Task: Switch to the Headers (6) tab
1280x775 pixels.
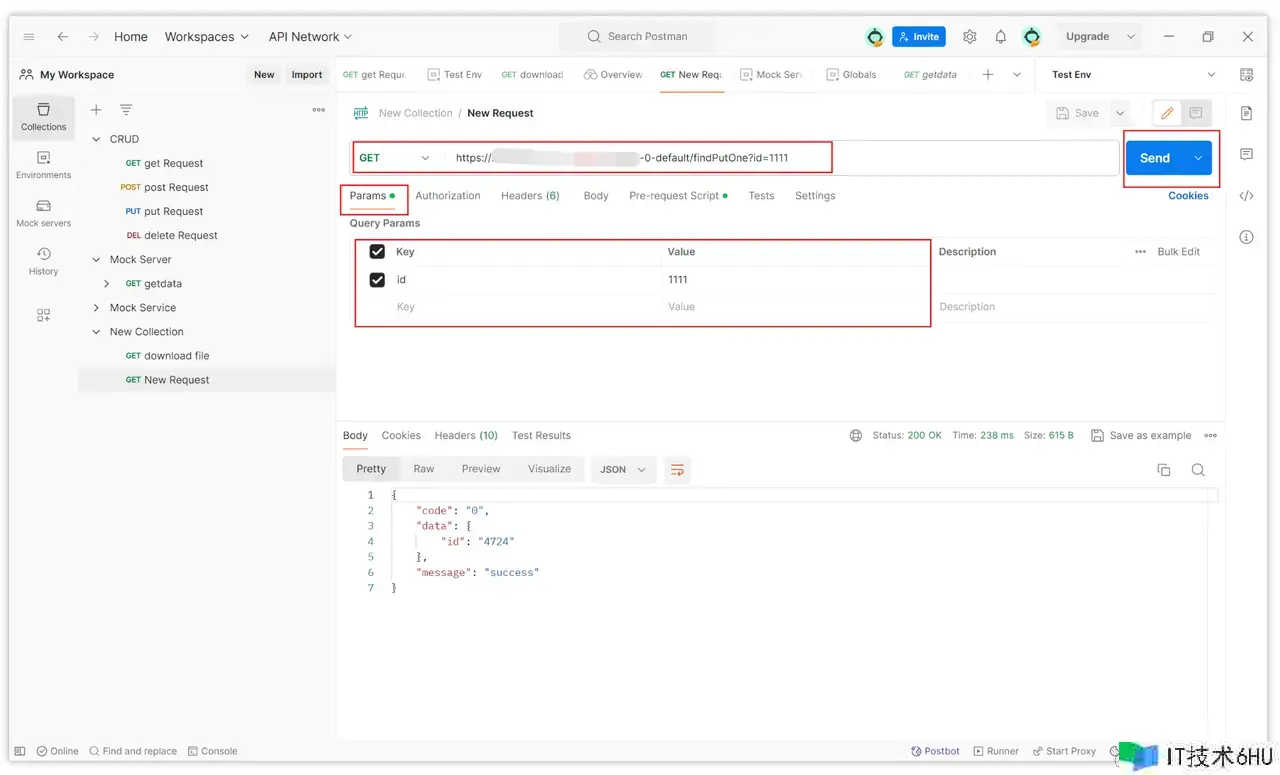Action: coord(530,196)
